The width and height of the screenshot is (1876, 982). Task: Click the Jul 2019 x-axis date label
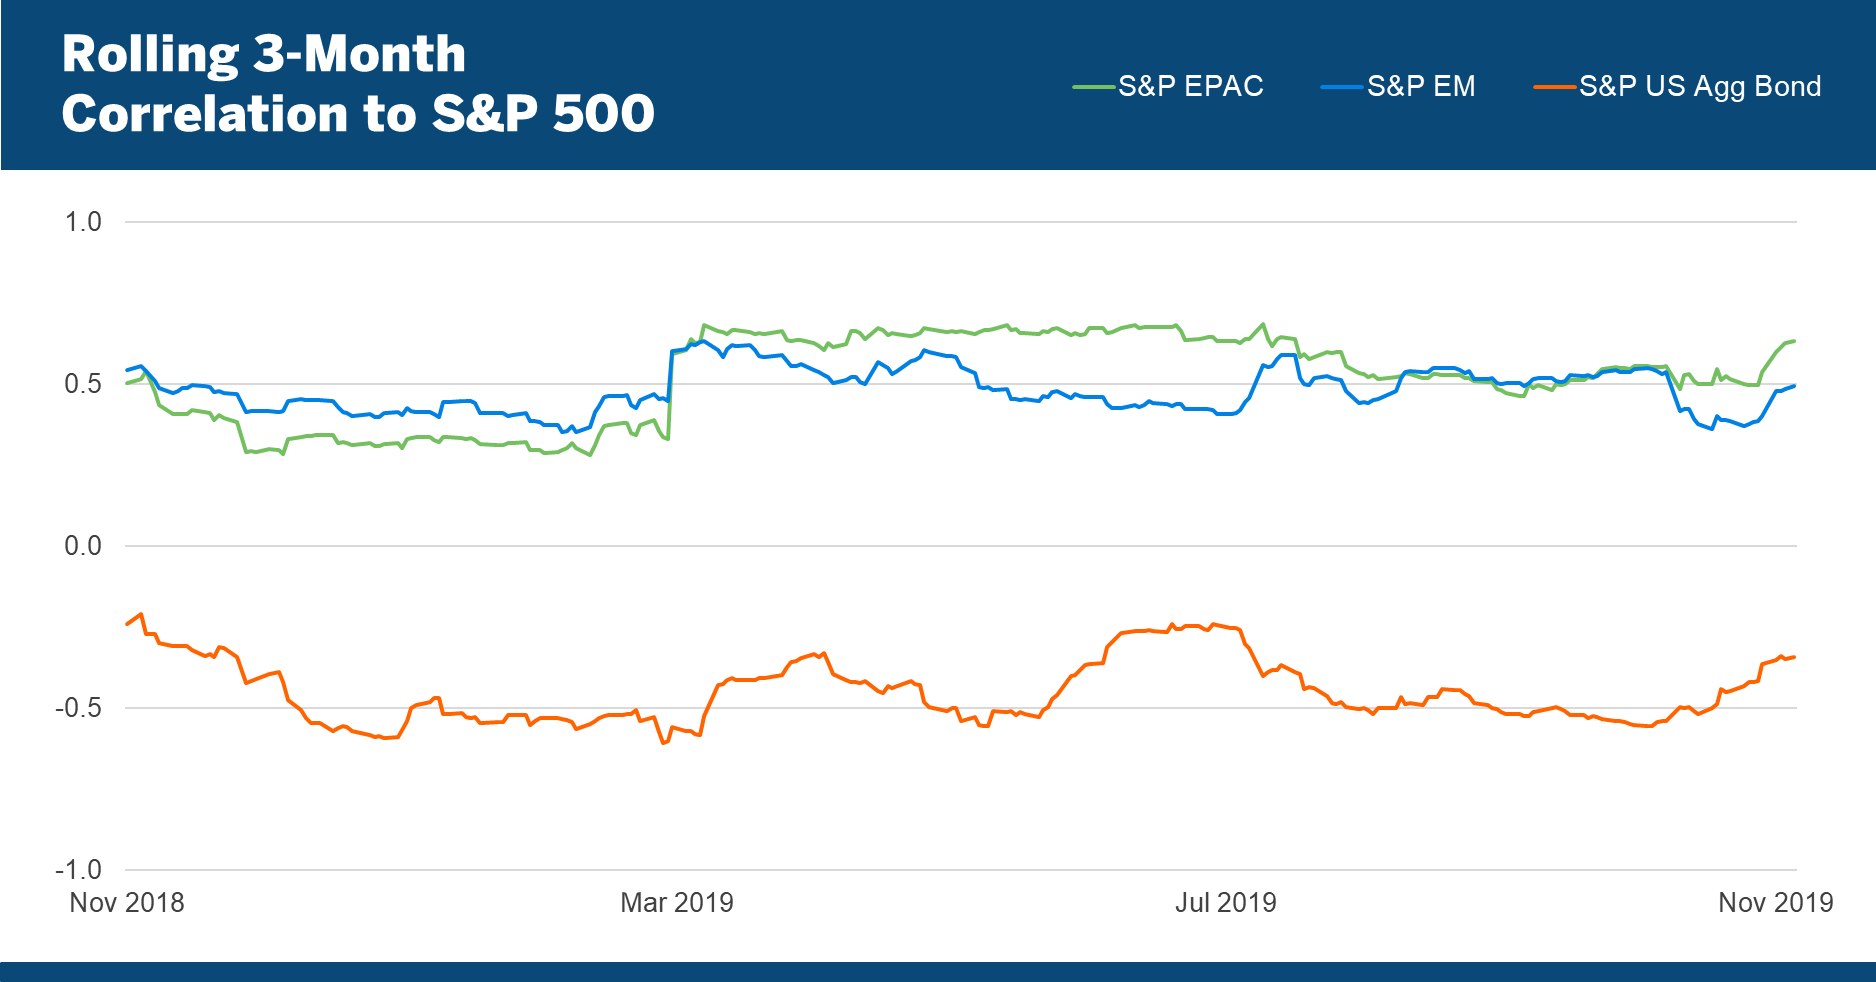(1226, 903)
